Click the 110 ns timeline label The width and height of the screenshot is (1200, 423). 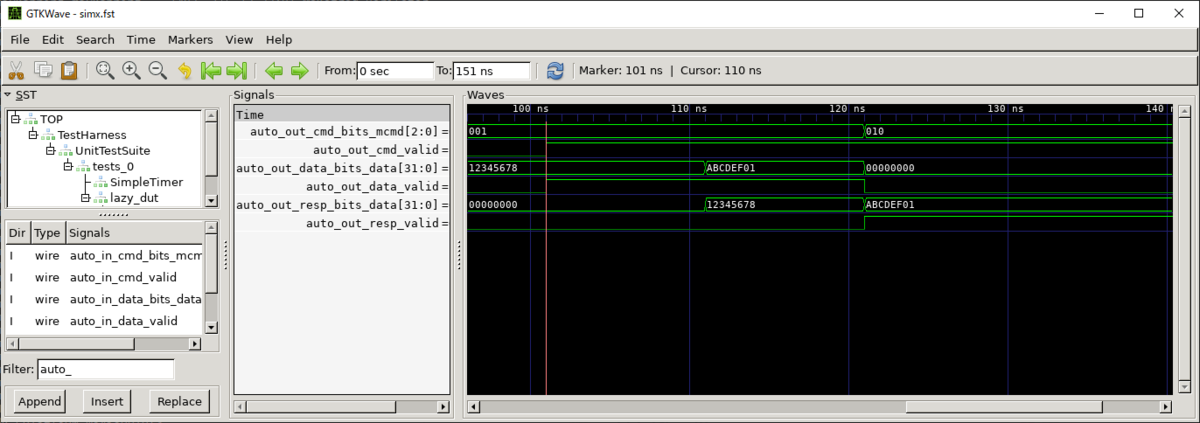[689, 107]
